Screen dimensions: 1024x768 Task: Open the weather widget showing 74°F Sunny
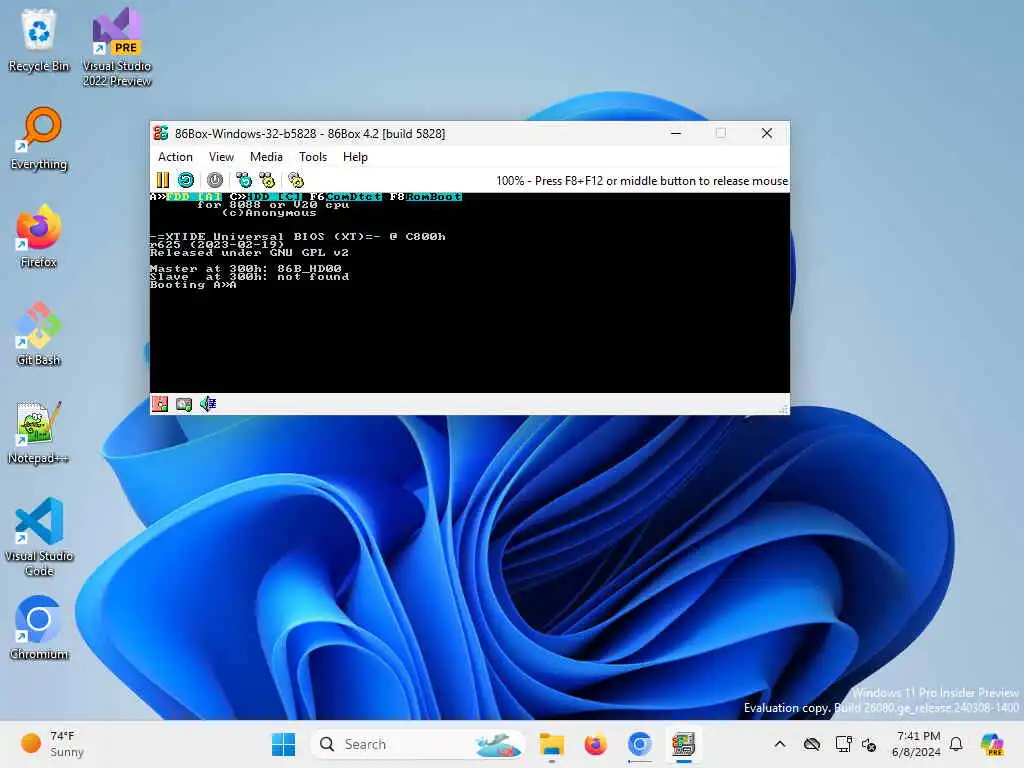click(52, 744)
